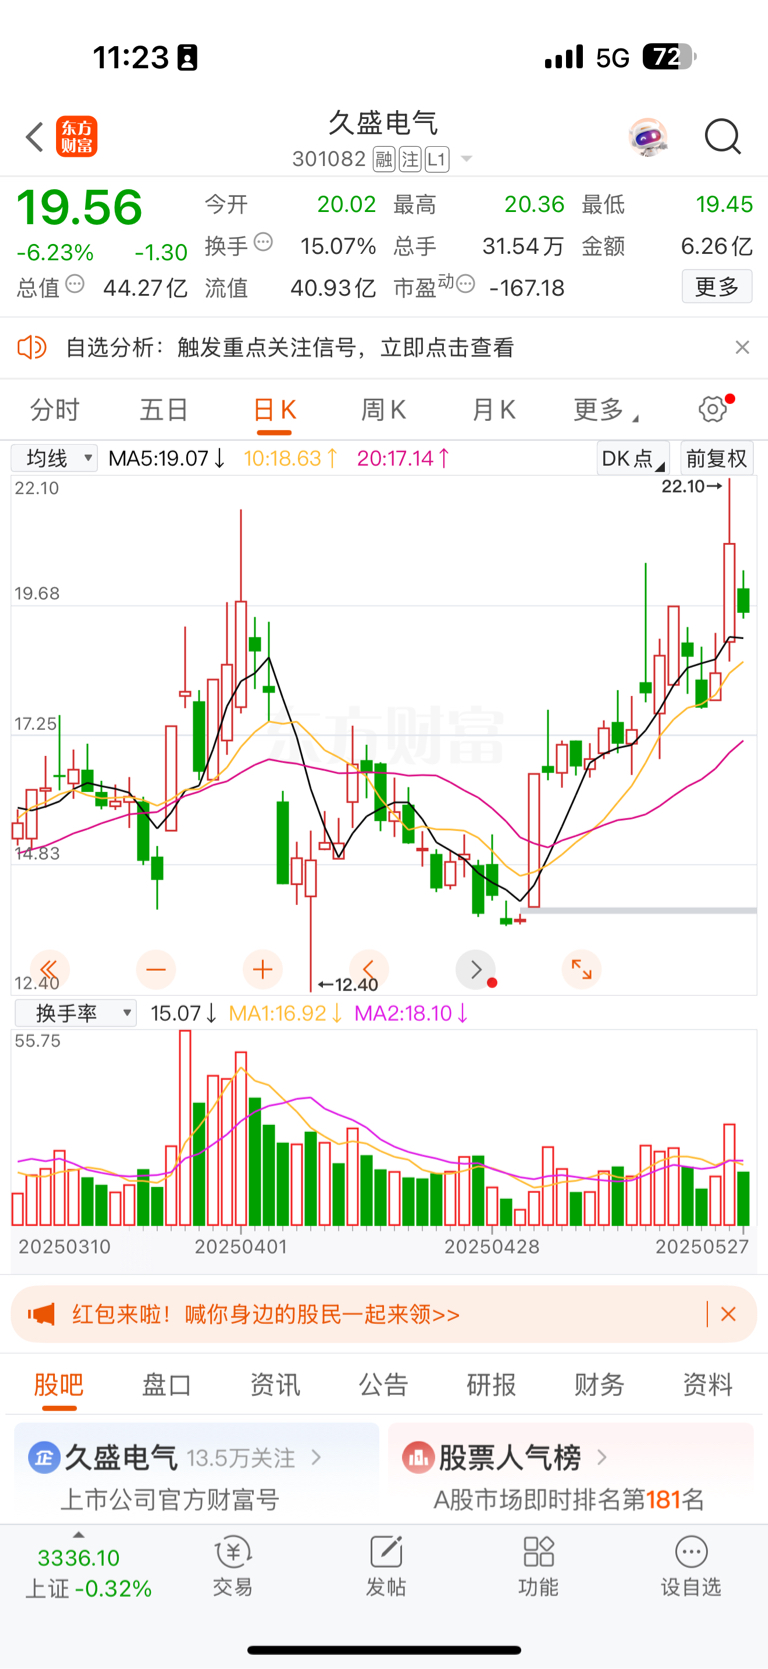This screenshot has height=1669, width=768.
Task: Open 久盛电气 official 财富号 card
Action: pos(197,1473)
